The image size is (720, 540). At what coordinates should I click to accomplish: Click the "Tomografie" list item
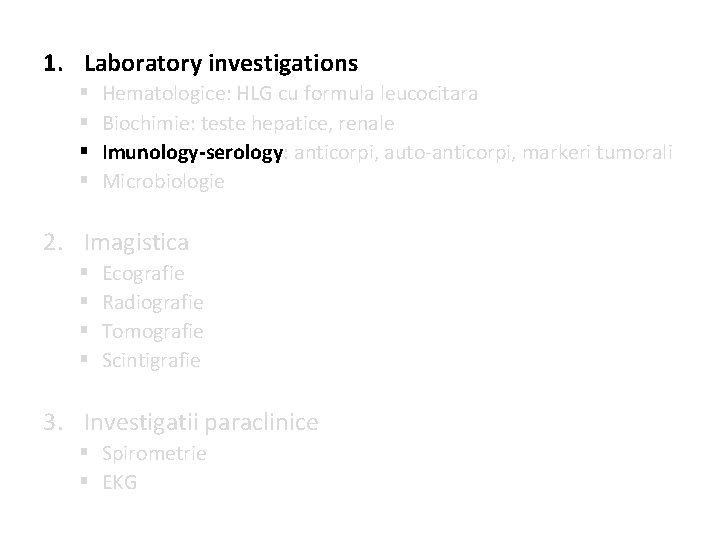coord(153,331)
